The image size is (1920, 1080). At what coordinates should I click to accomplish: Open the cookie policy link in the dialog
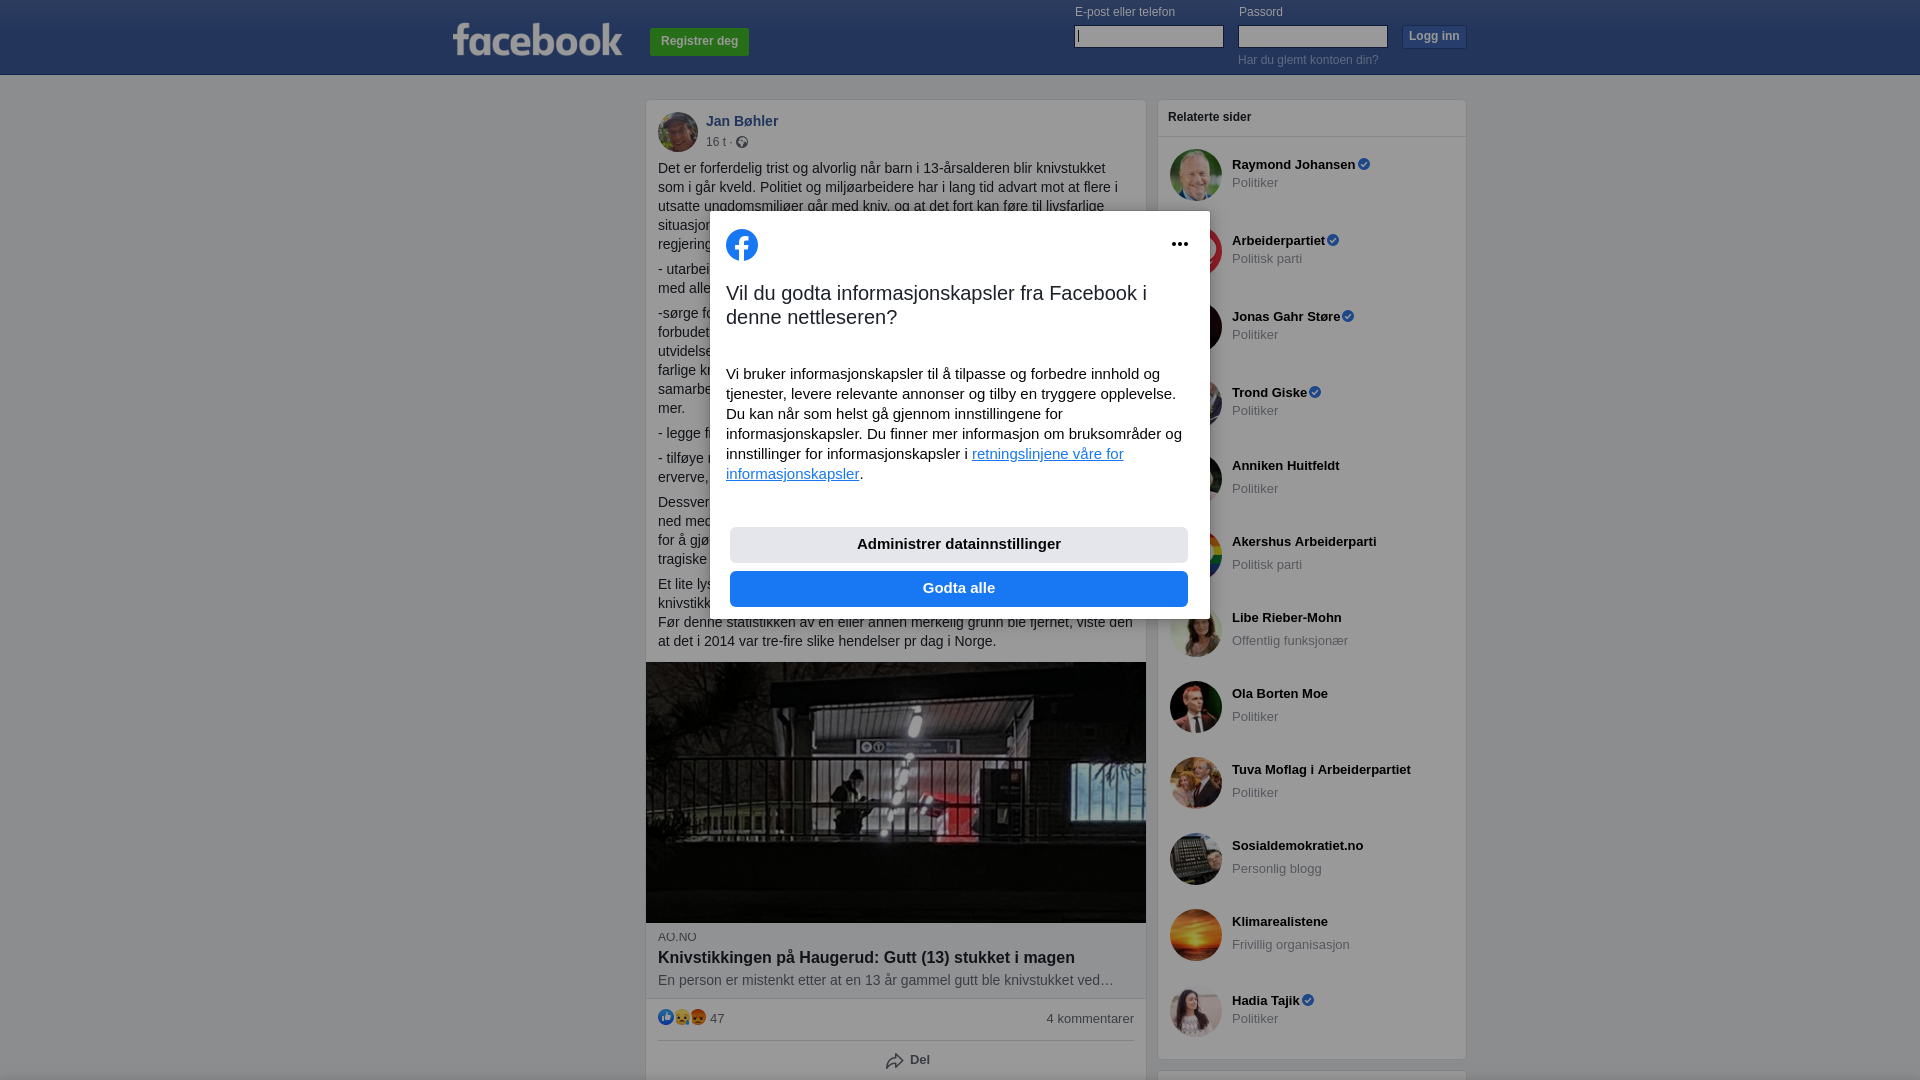point(925,464)
